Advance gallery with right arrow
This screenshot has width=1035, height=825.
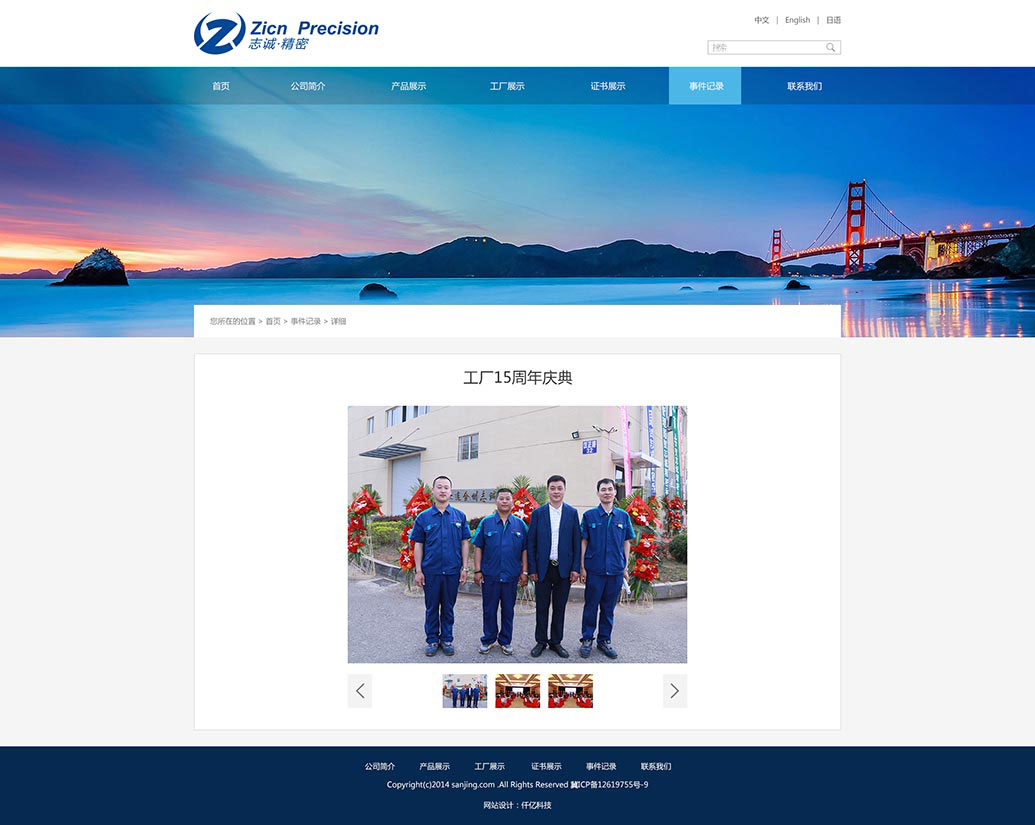click(x=674, y=691)
